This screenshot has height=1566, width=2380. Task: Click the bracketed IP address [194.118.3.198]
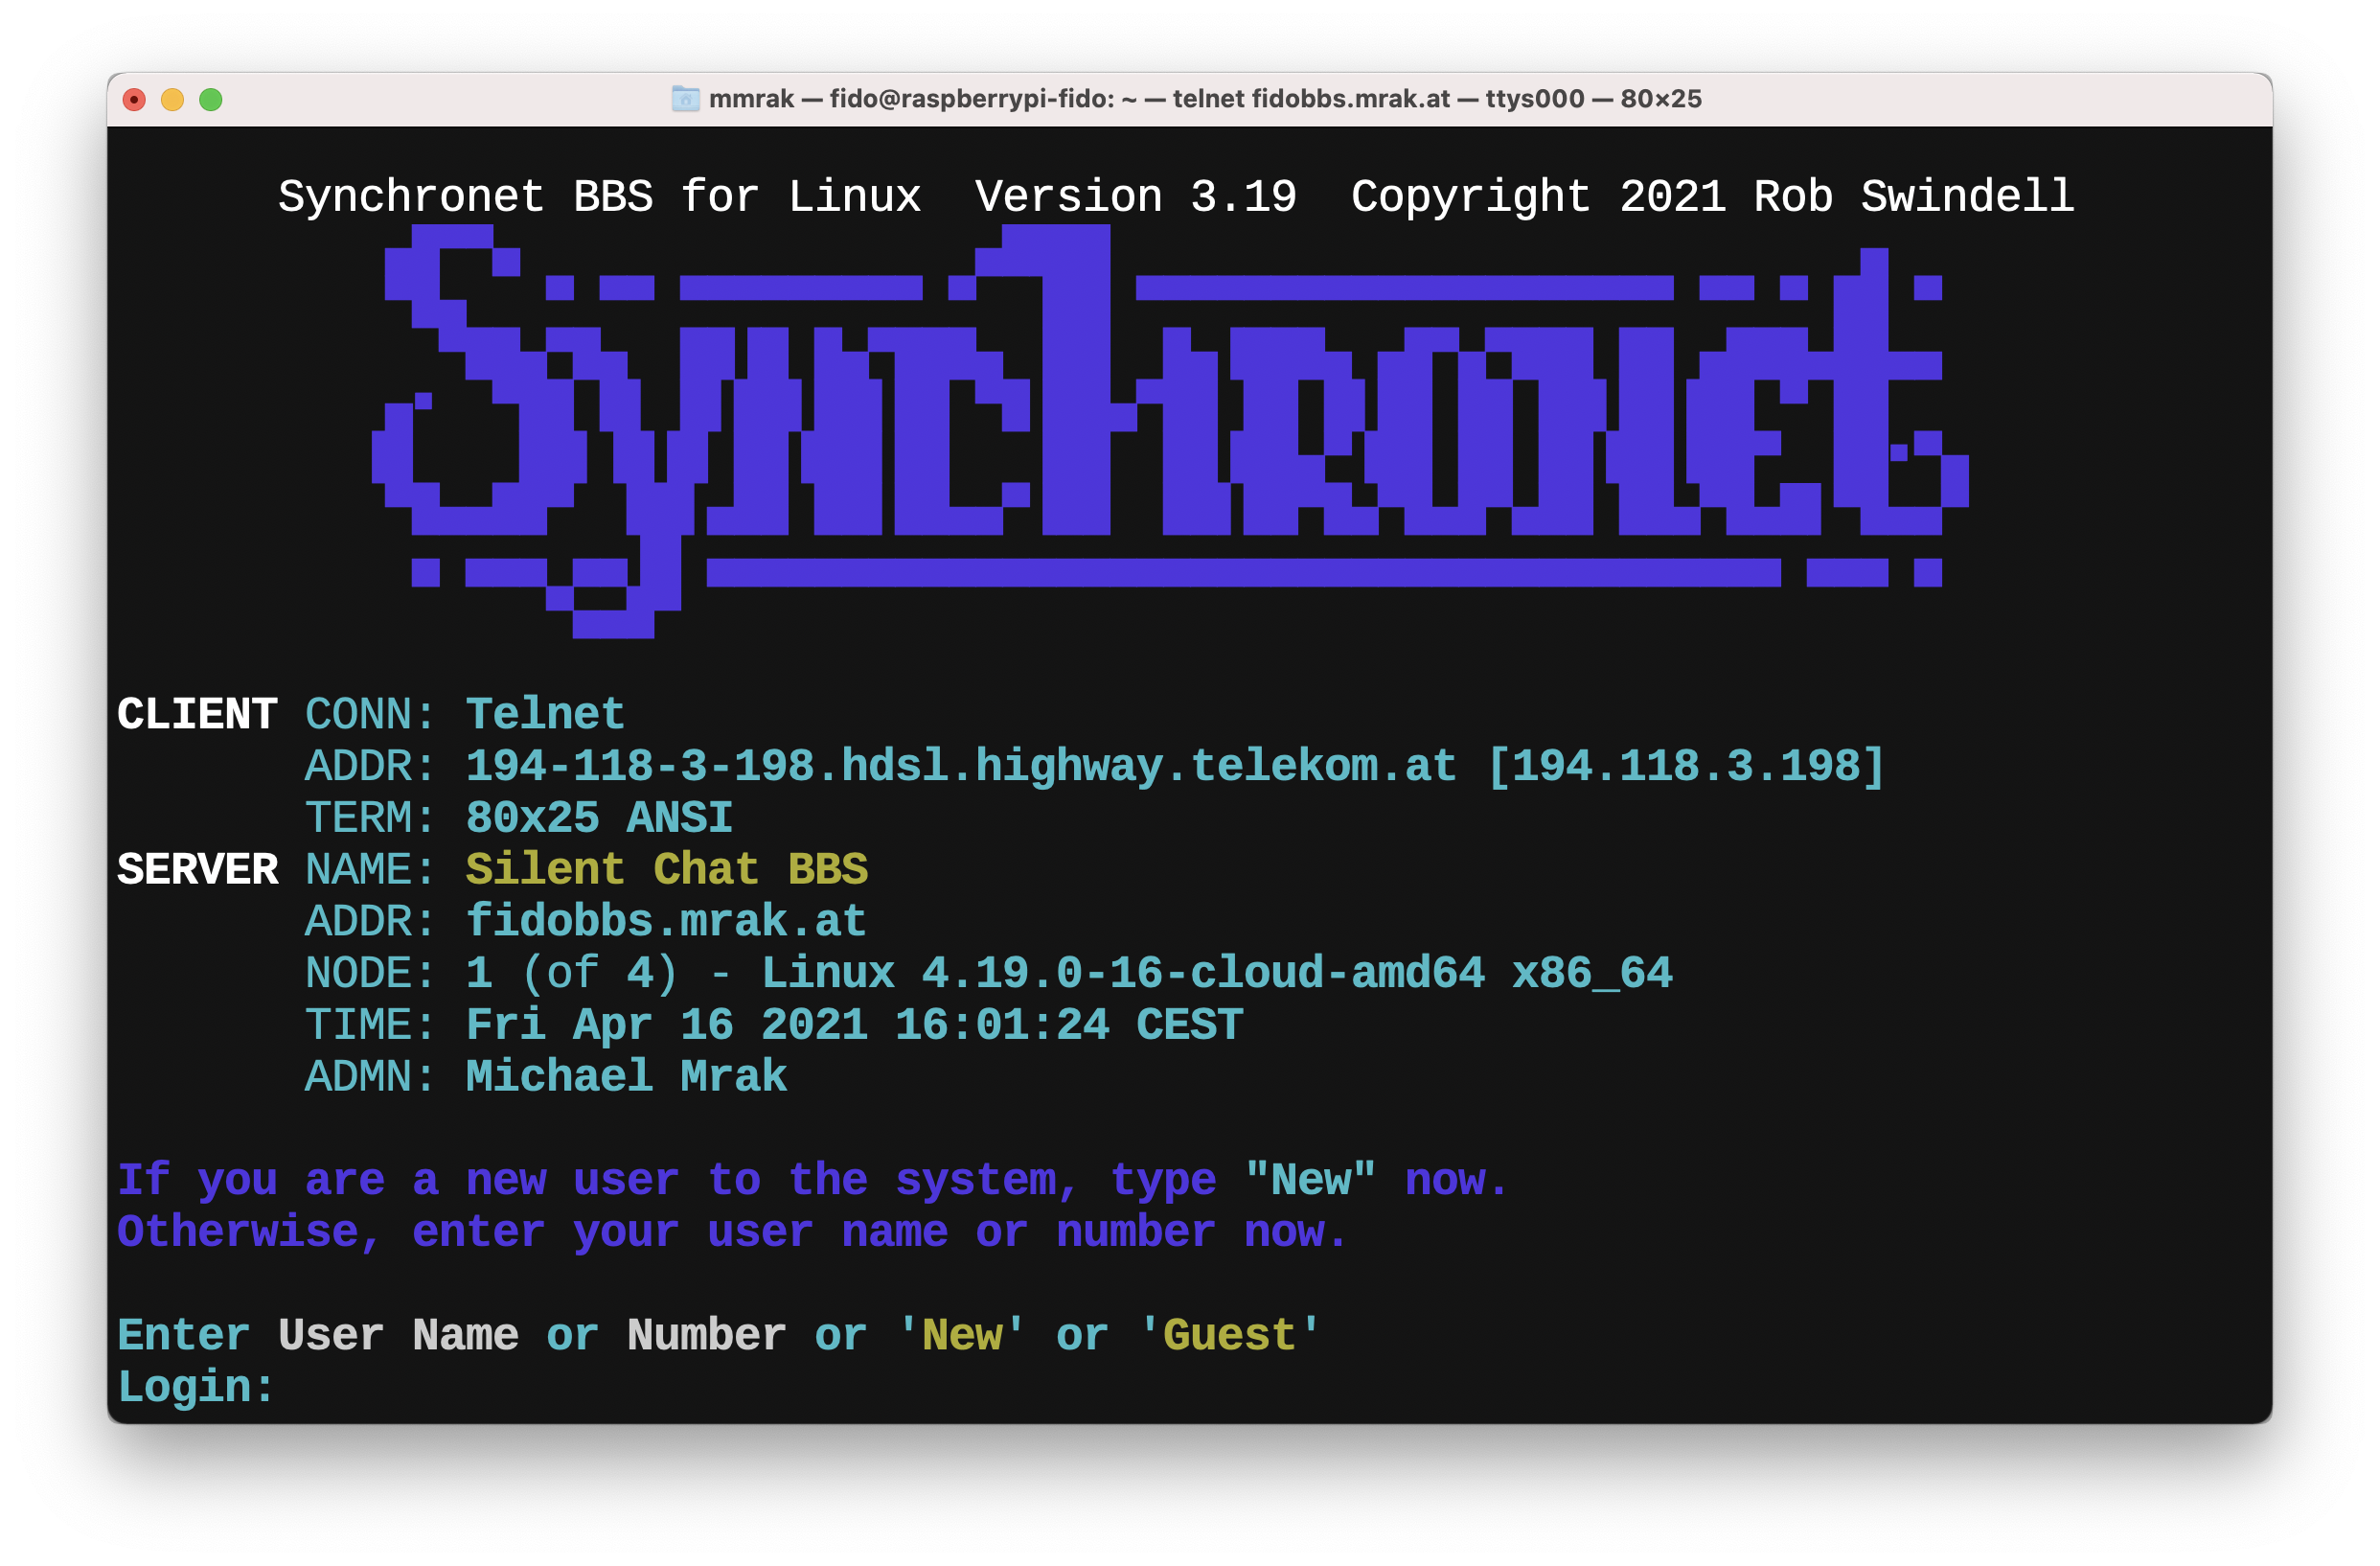pyautogui.click(x=1686, y=766)
